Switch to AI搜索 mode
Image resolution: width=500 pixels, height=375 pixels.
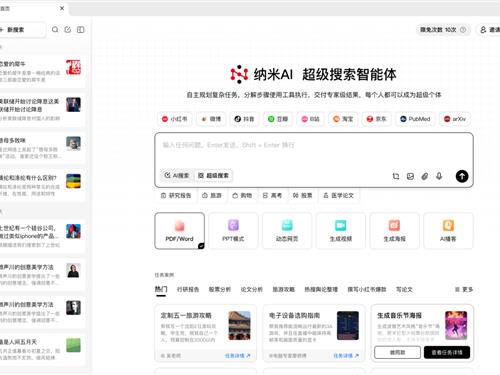[x=177, y=175]
